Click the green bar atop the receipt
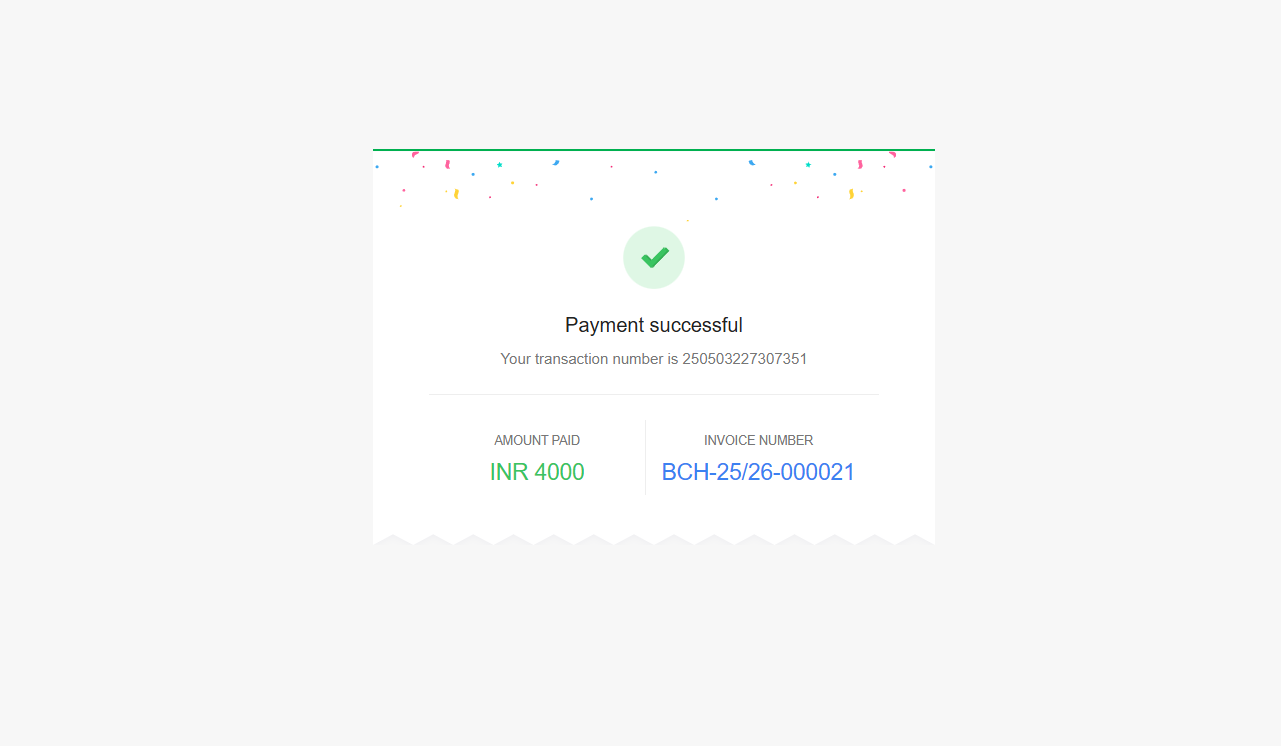 (x=654, y=150)
